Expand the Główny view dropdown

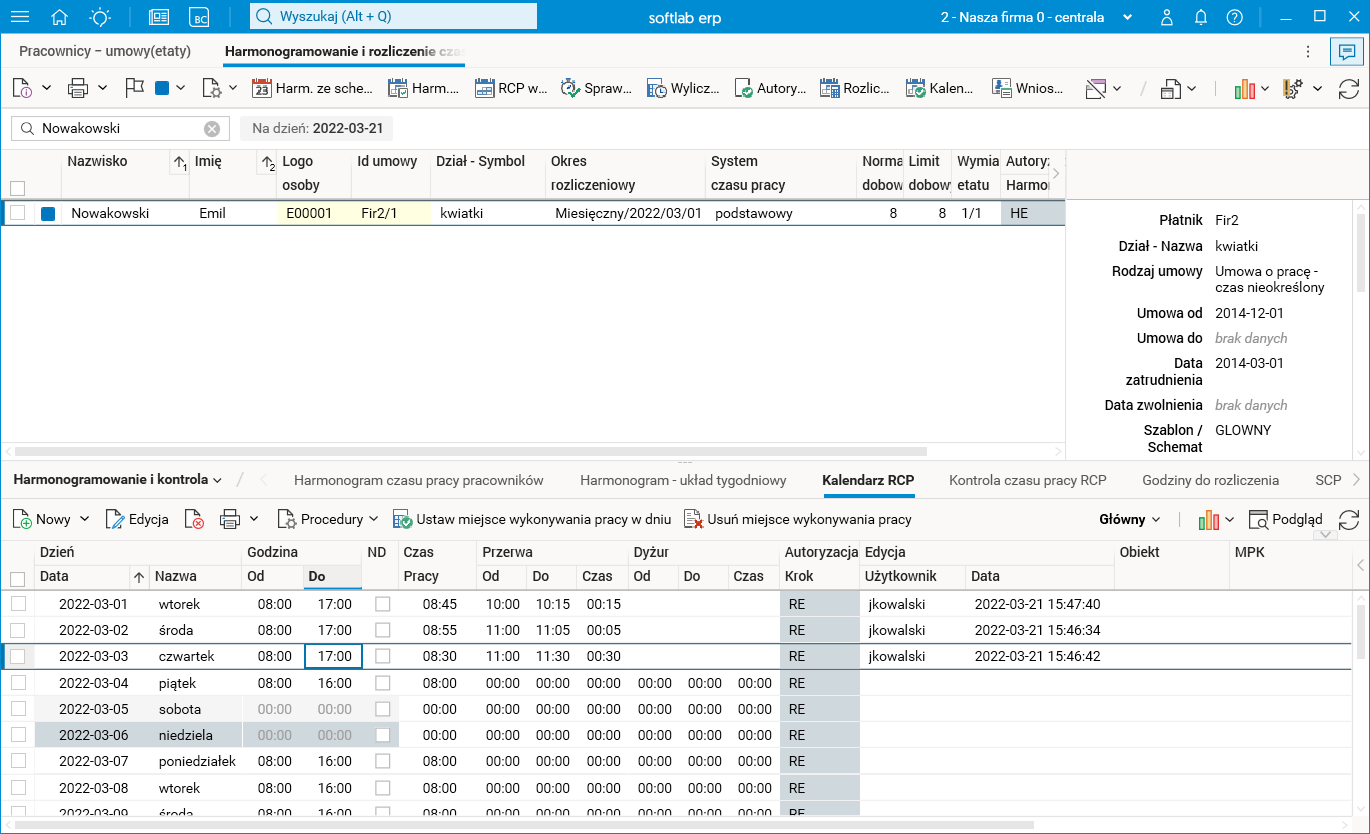coord(1129,519)
